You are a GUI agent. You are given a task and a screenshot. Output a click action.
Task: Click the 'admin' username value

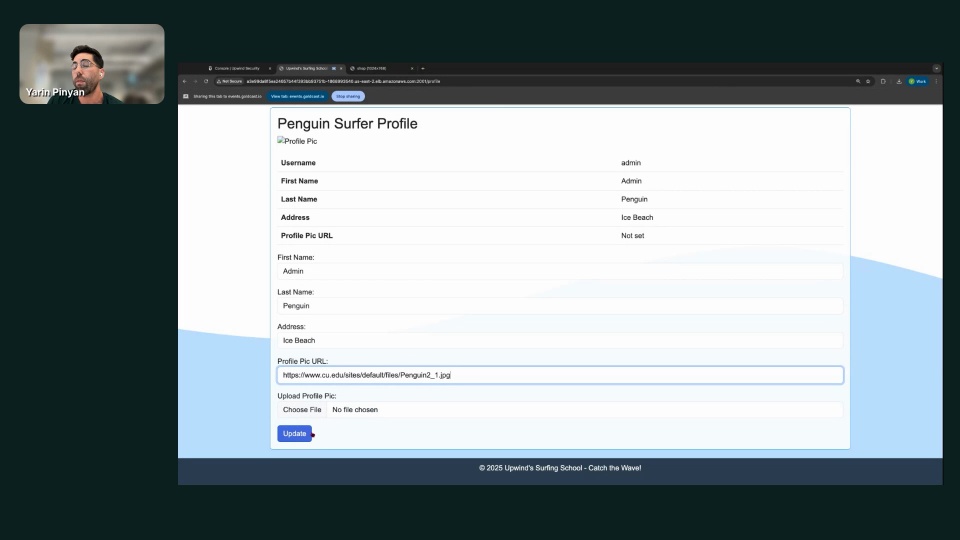click(x=631, y=163)
